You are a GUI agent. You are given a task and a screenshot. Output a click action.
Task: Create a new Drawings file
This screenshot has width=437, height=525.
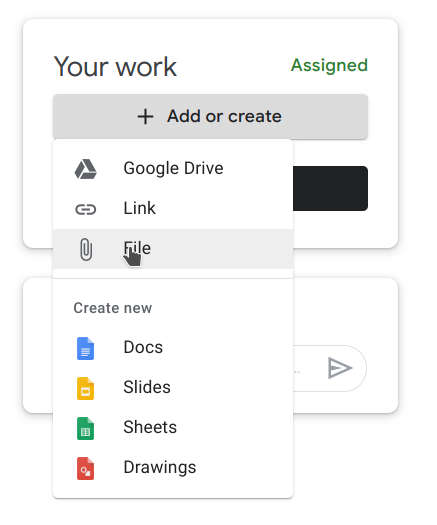173,468
